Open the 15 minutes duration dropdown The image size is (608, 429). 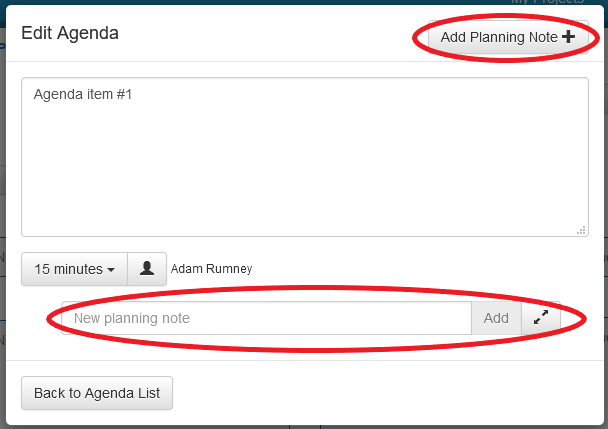coord(74,269)
